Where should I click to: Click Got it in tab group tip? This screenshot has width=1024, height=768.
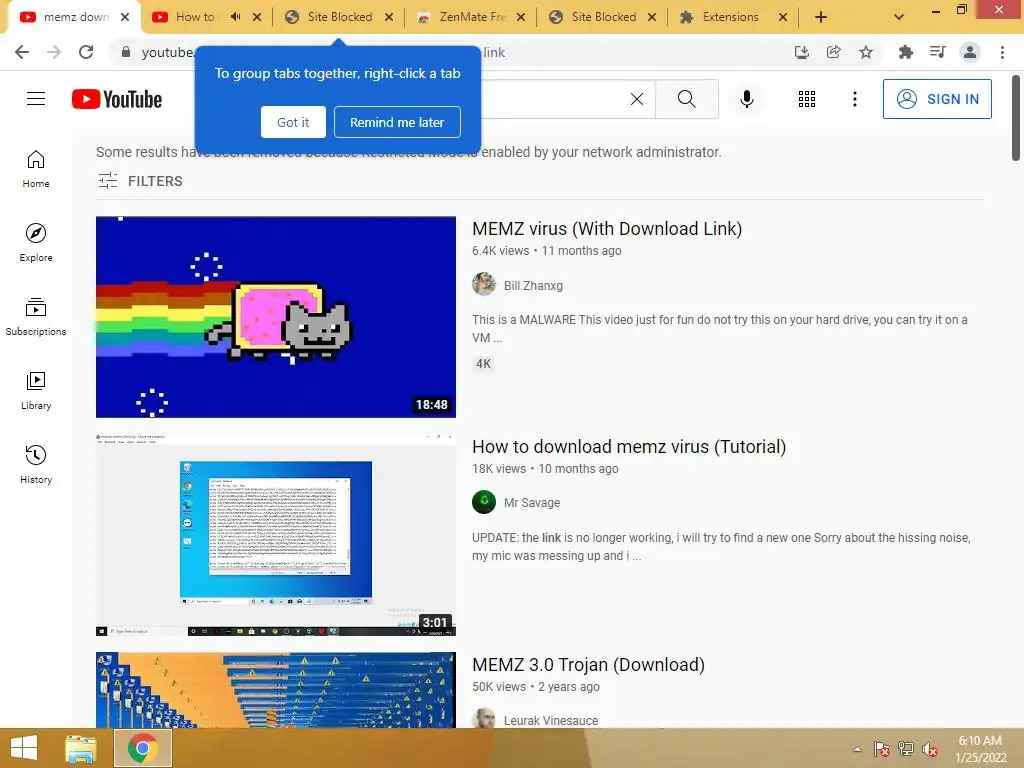293,122
